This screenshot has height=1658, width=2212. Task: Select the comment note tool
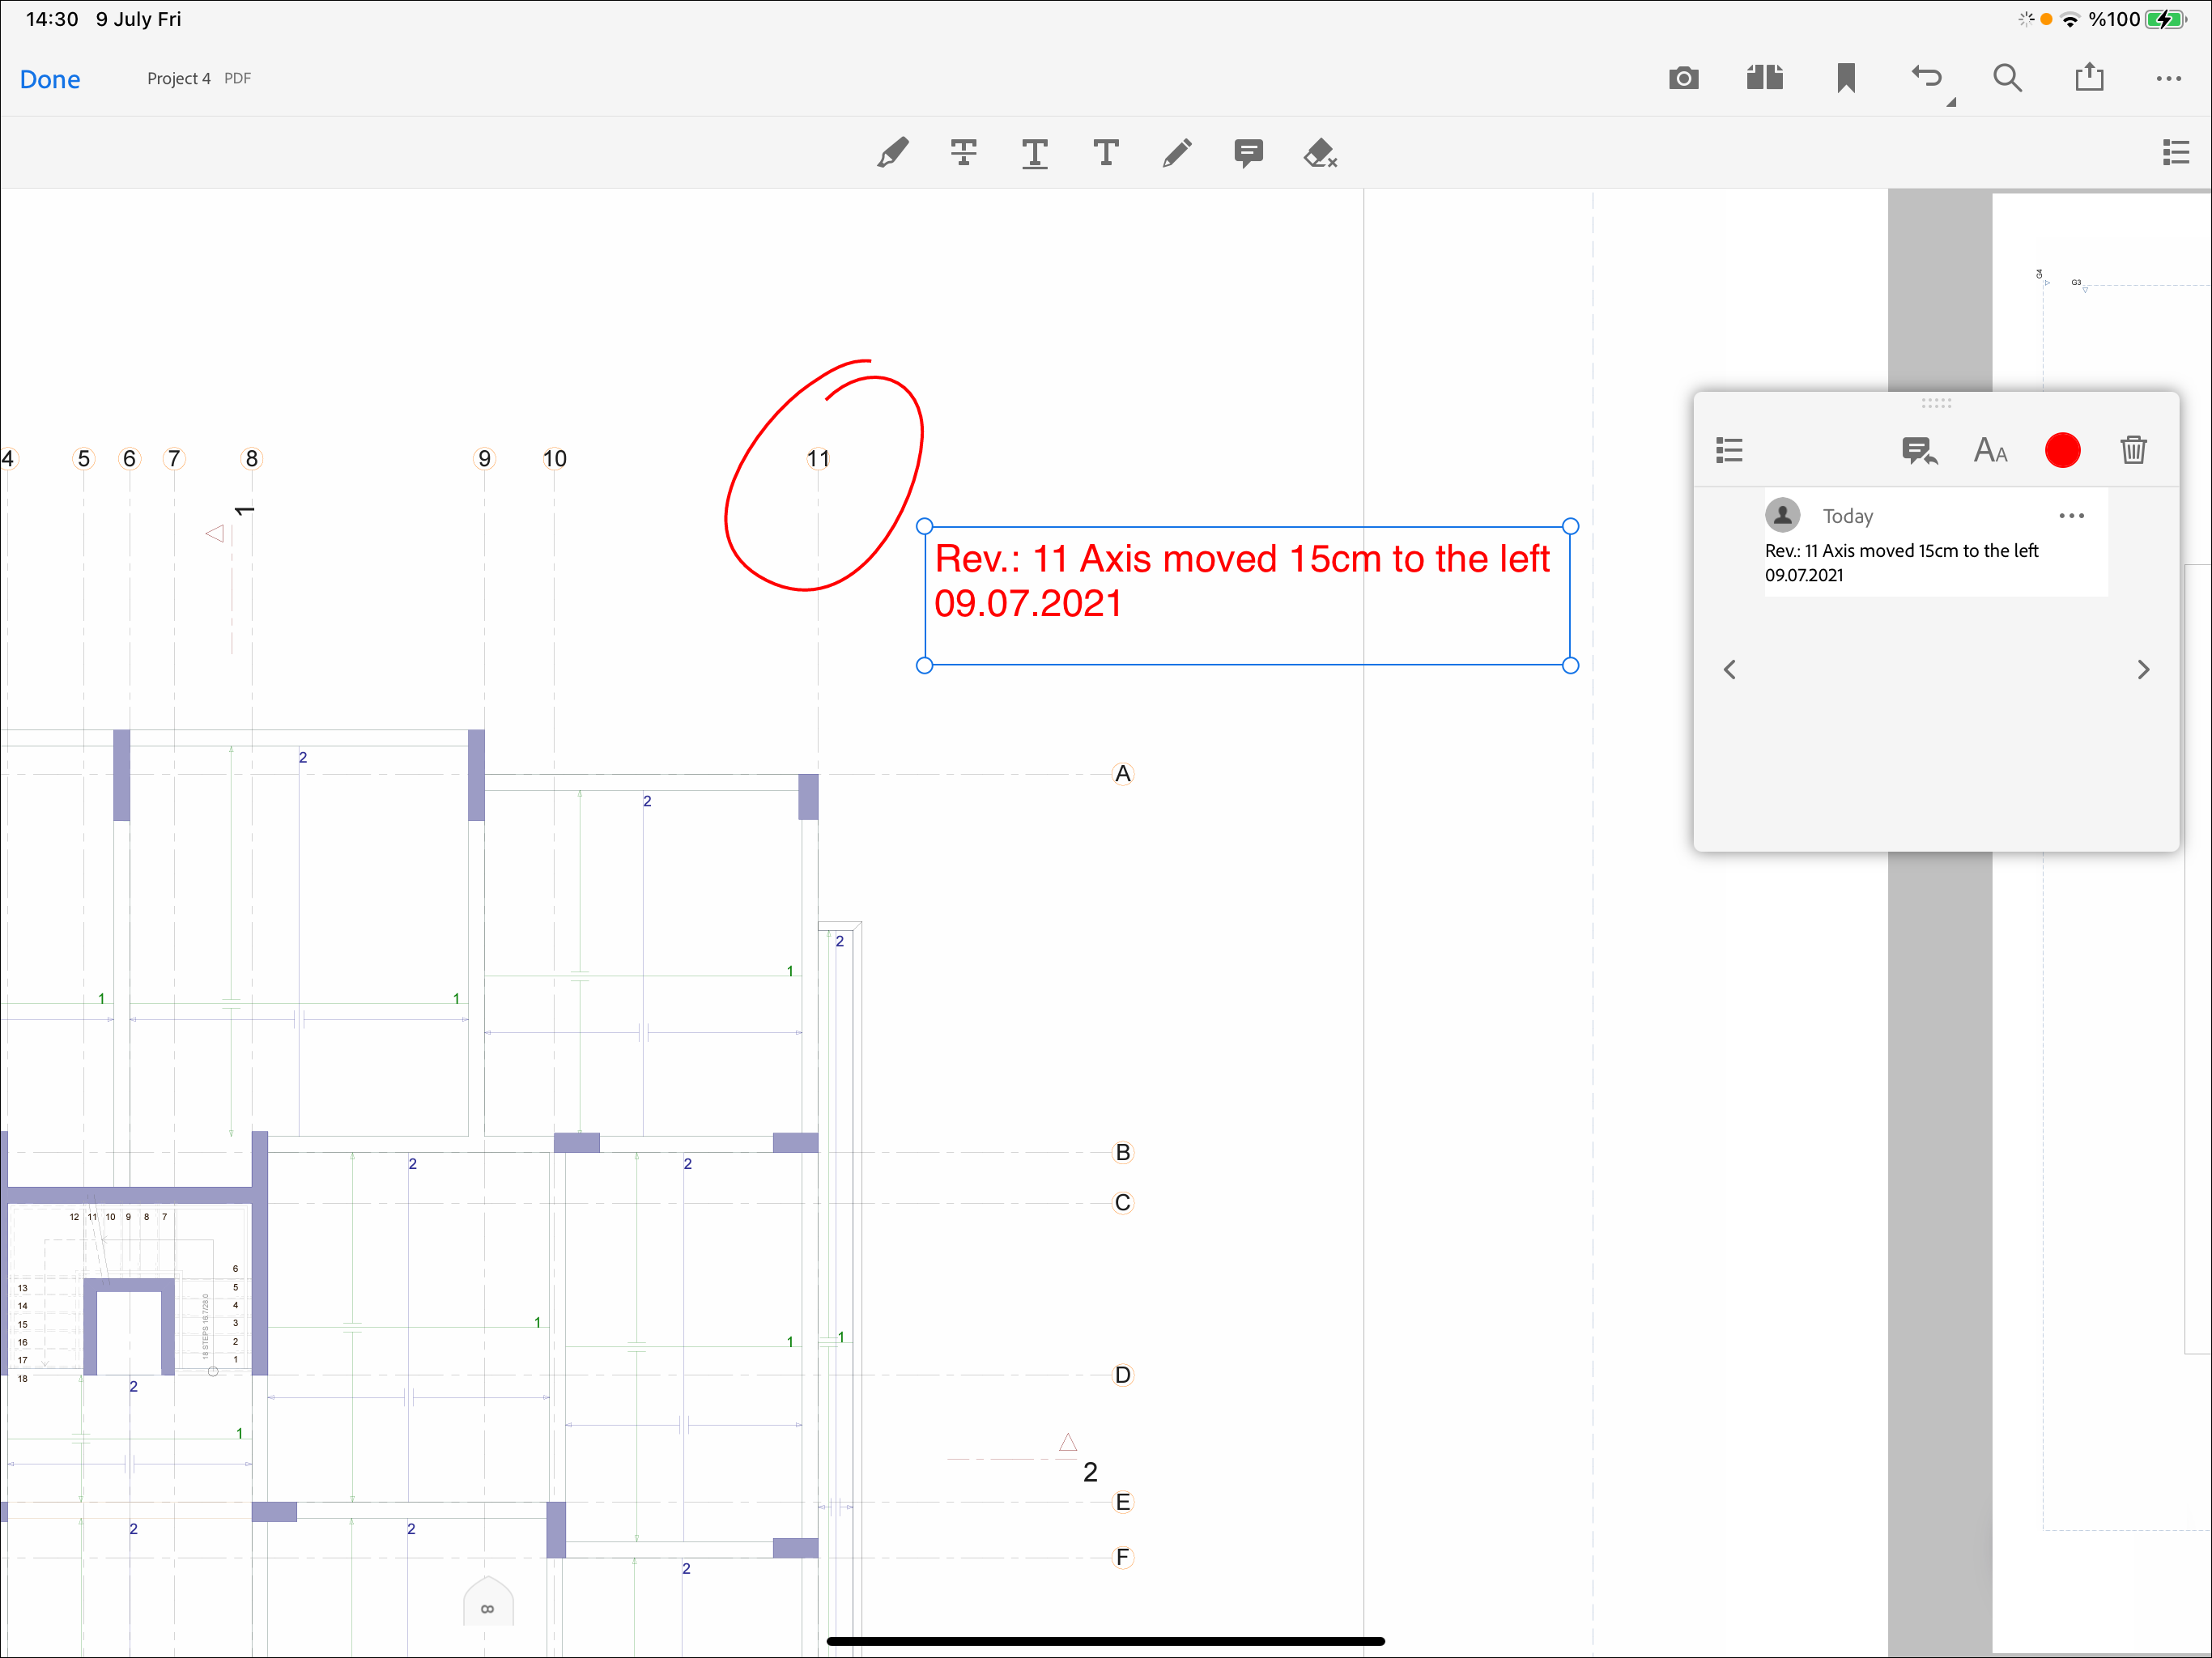[x=1248, y=153]
